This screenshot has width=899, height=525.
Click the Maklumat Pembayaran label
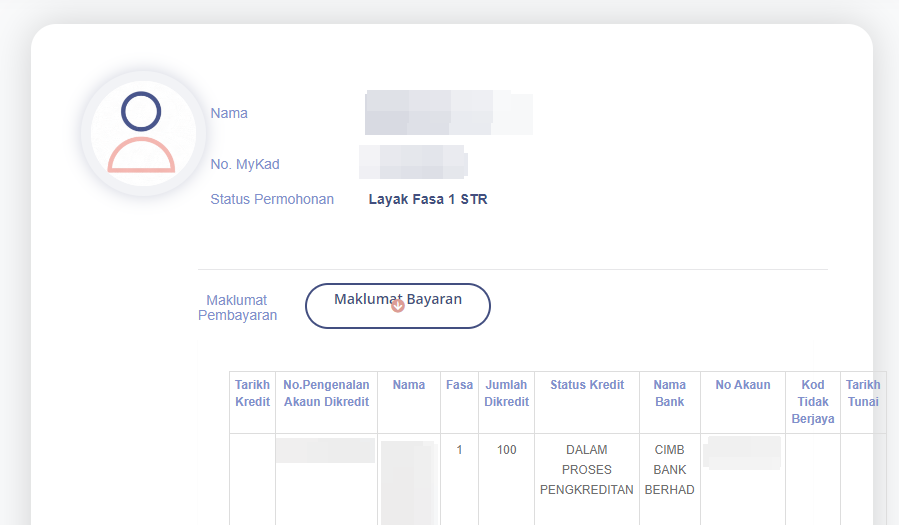click(237, 308)
